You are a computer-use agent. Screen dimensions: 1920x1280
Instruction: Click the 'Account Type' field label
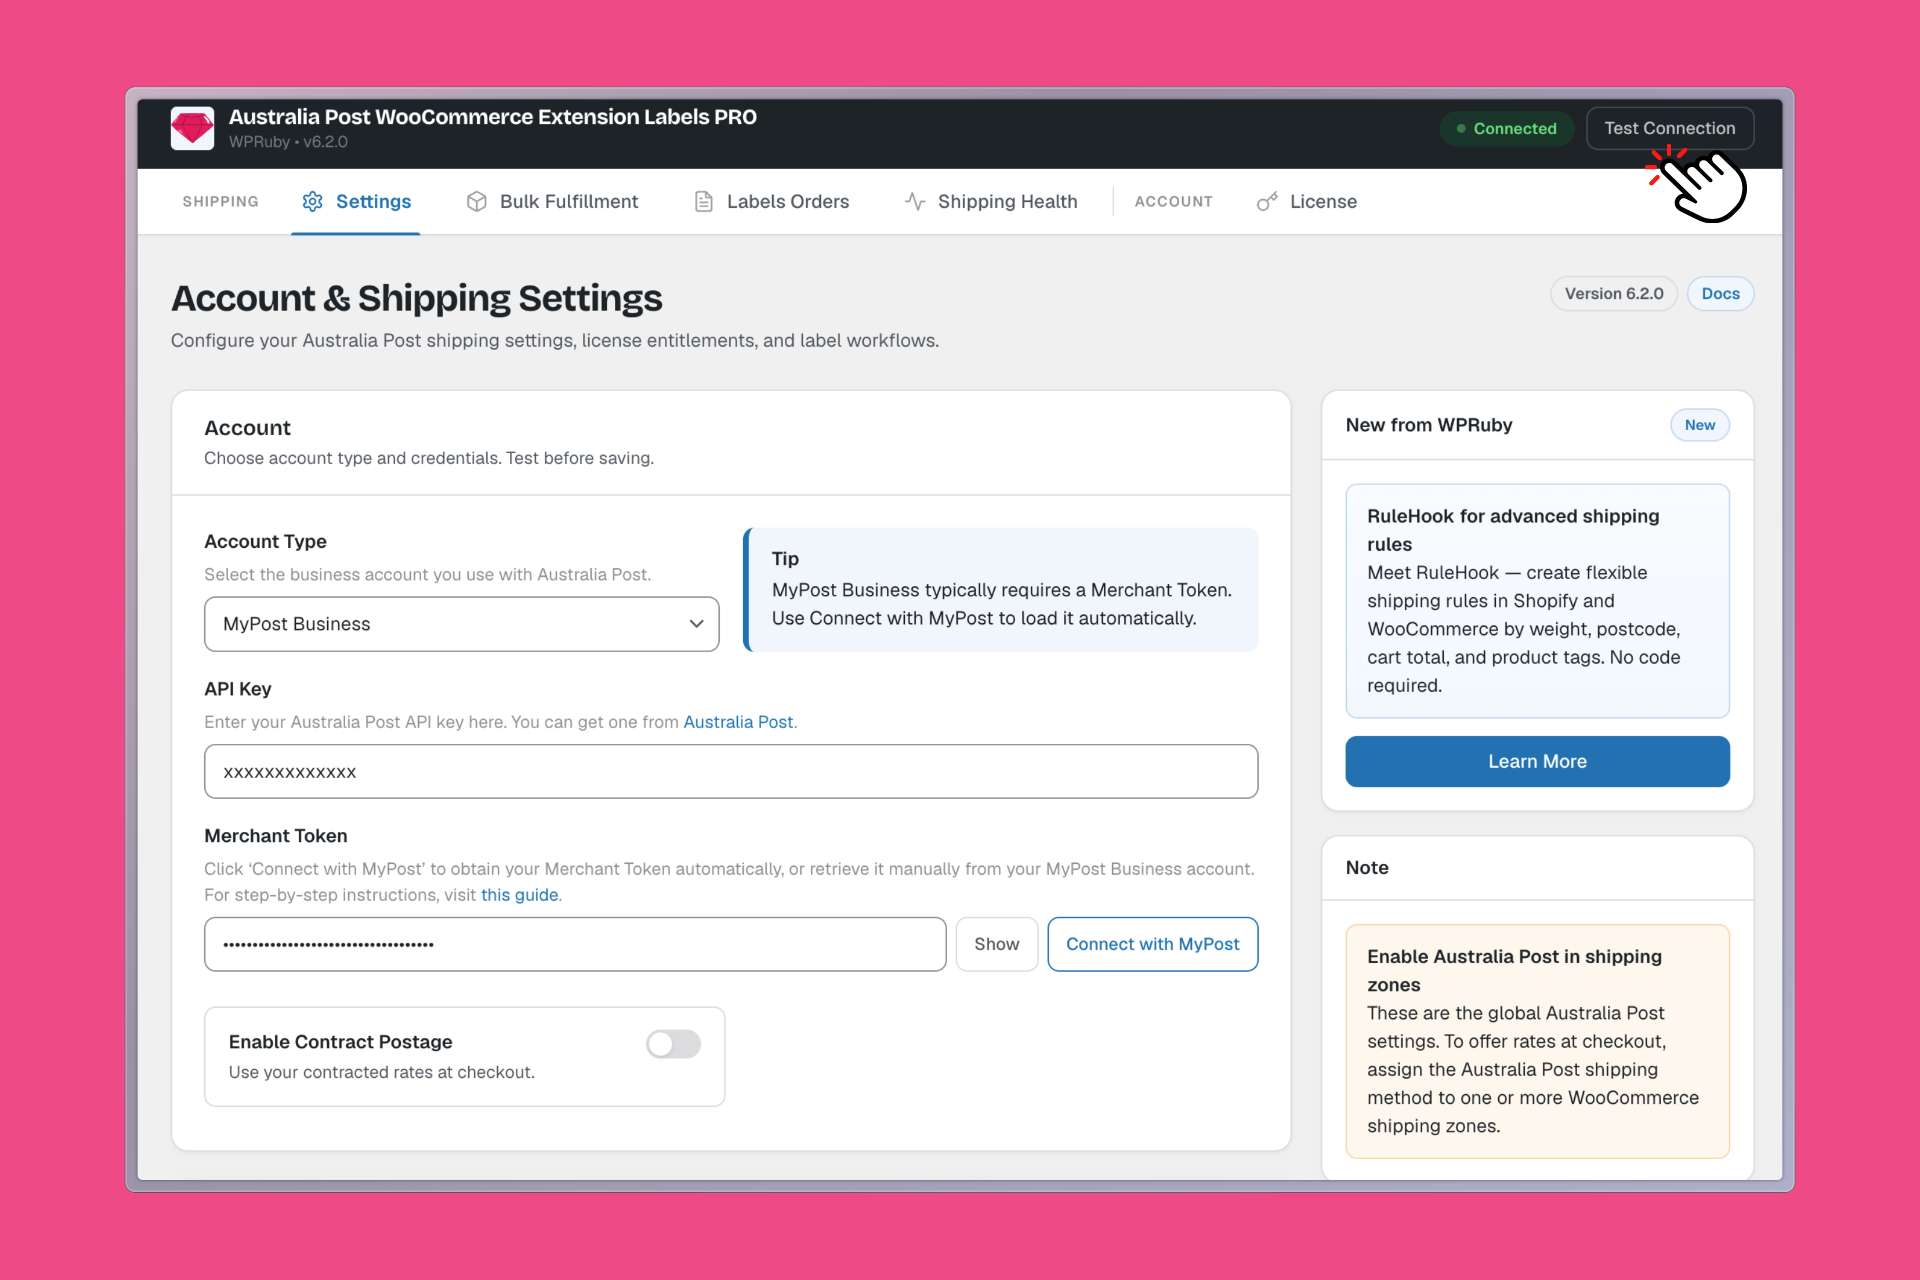pyautogui.click(x=265, y=541)
